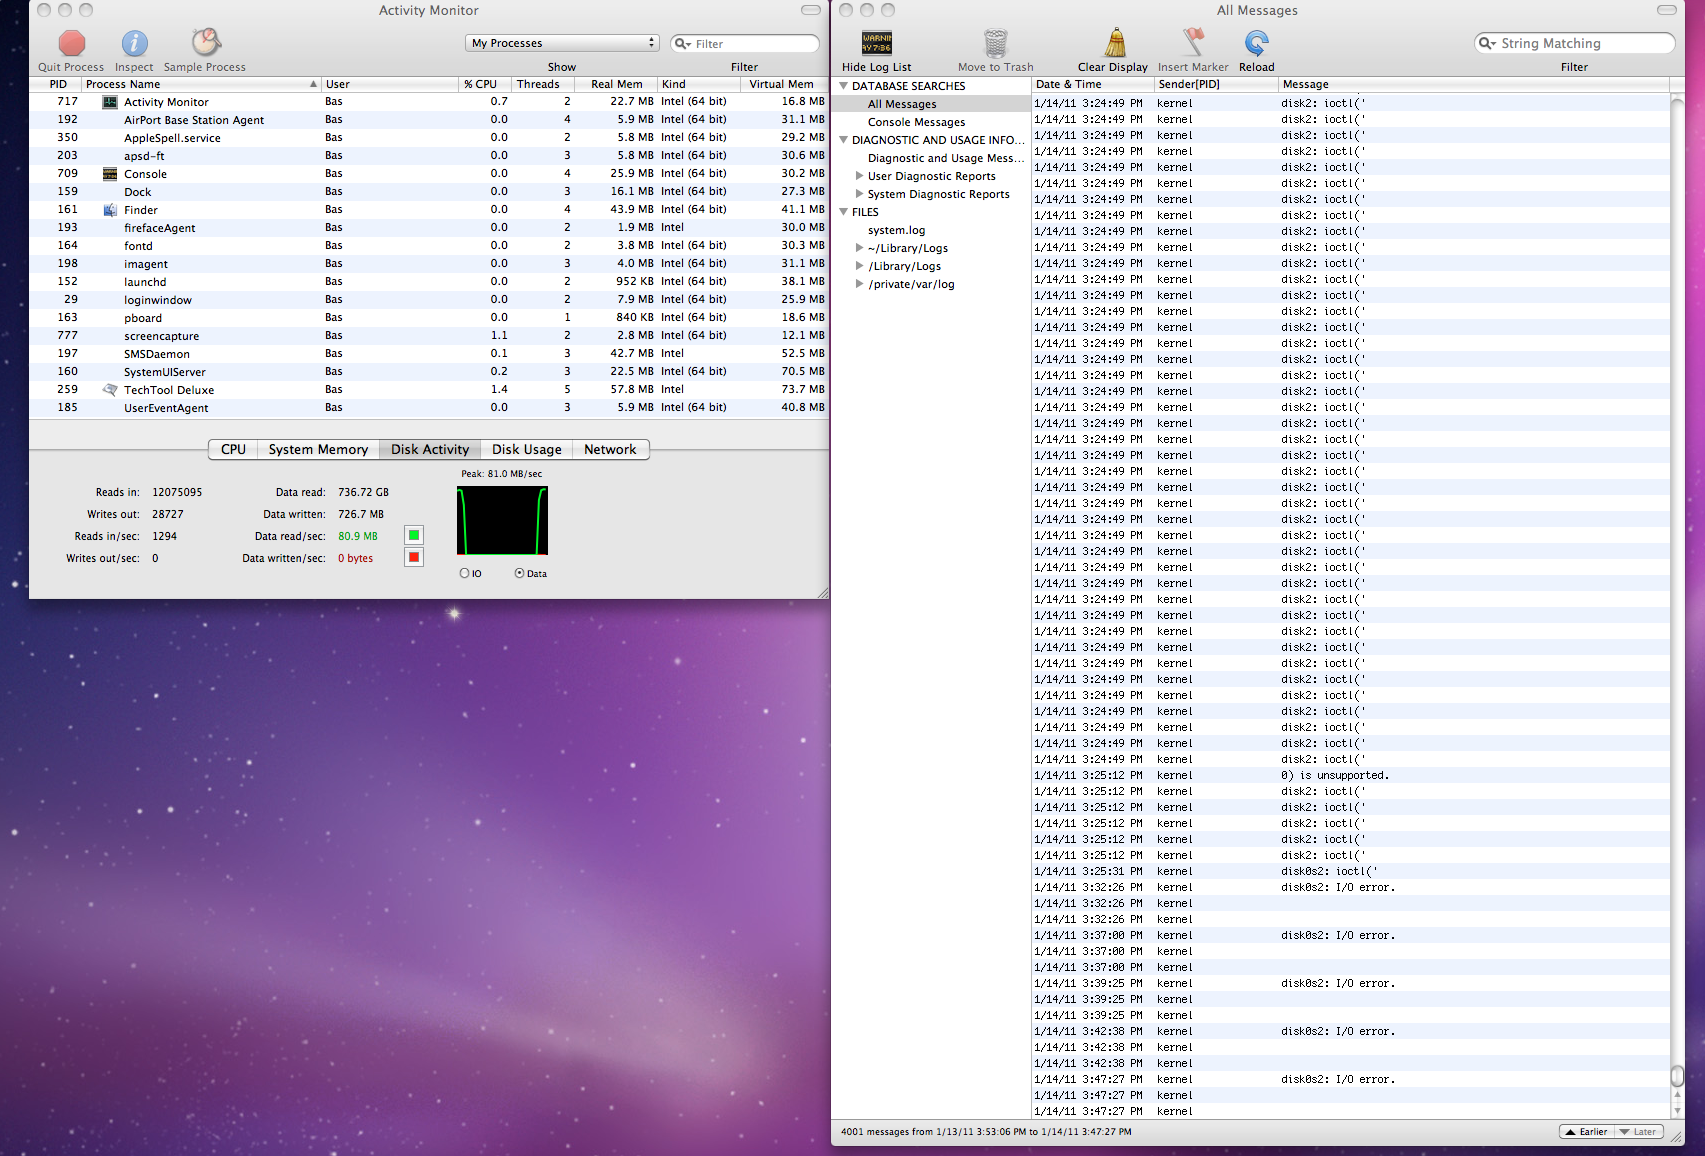This screenshot has width=1705, height=1156.
Task: Click green Data read color swatch
Action: pyautogui.click(x=414, y=535)
